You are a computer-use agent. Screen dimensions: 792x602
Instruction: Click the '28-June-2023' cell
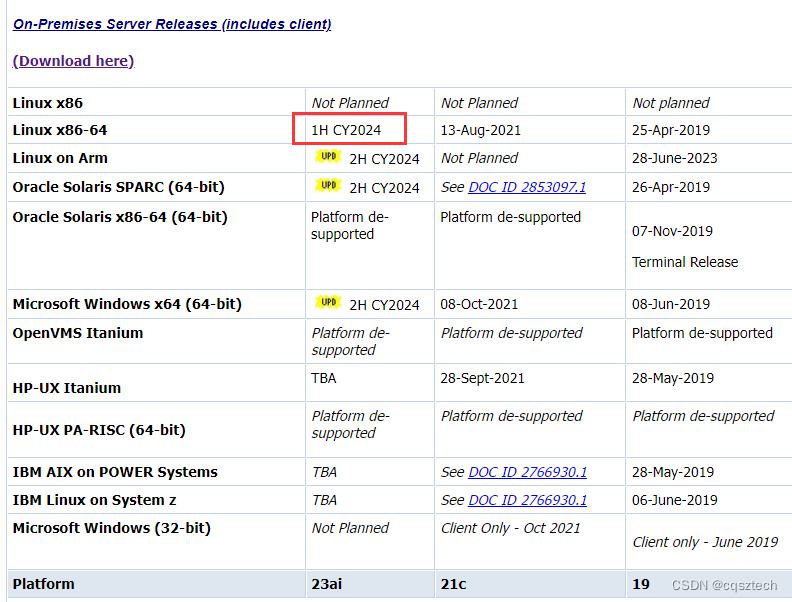tap(675, 158)
